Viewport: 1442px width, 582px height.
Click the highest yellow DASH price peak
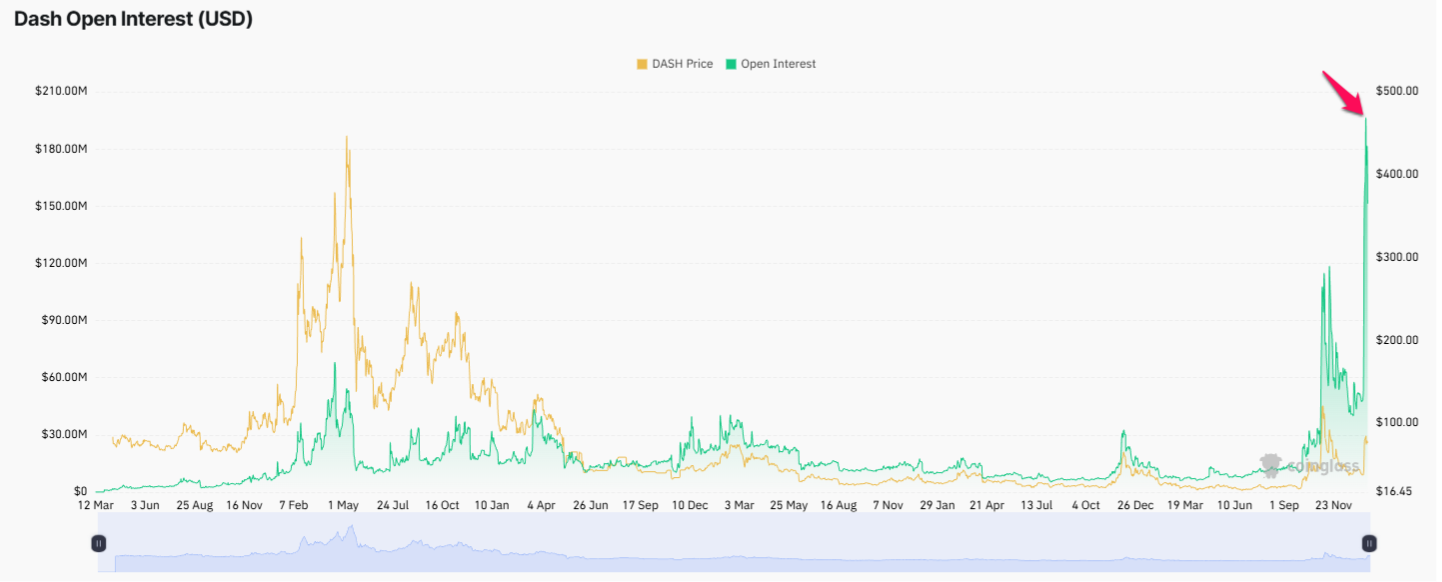click(x=347, y=137)
